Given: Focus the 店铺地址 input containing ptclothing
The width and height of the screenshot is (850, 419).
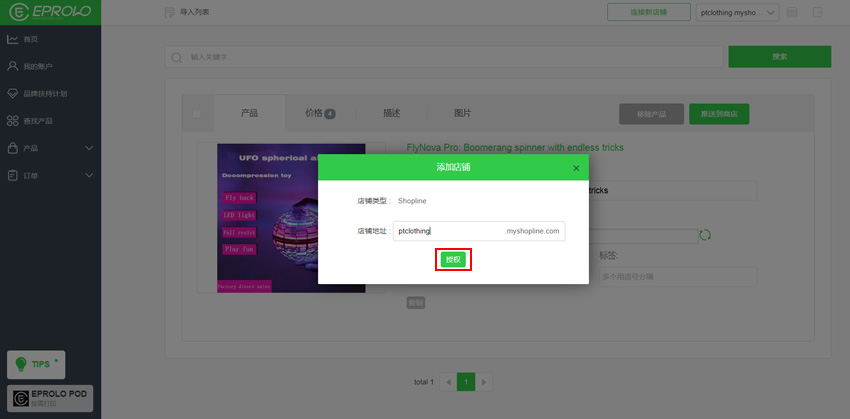Looking at the screenshot, I should pyautogui.click(x=479, y=231).
